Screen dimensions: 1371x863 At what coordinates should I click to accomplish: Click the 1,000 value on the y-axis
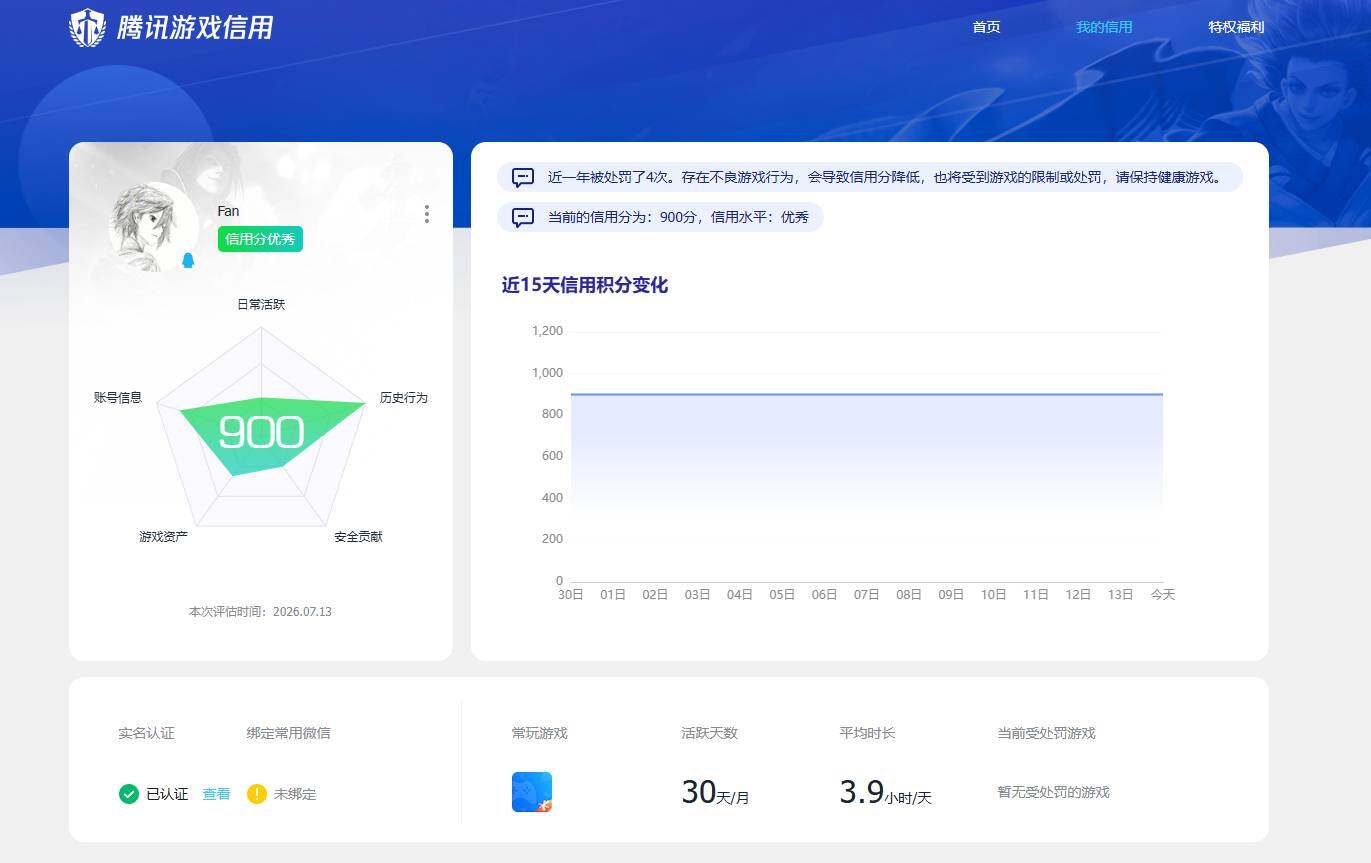547,373
